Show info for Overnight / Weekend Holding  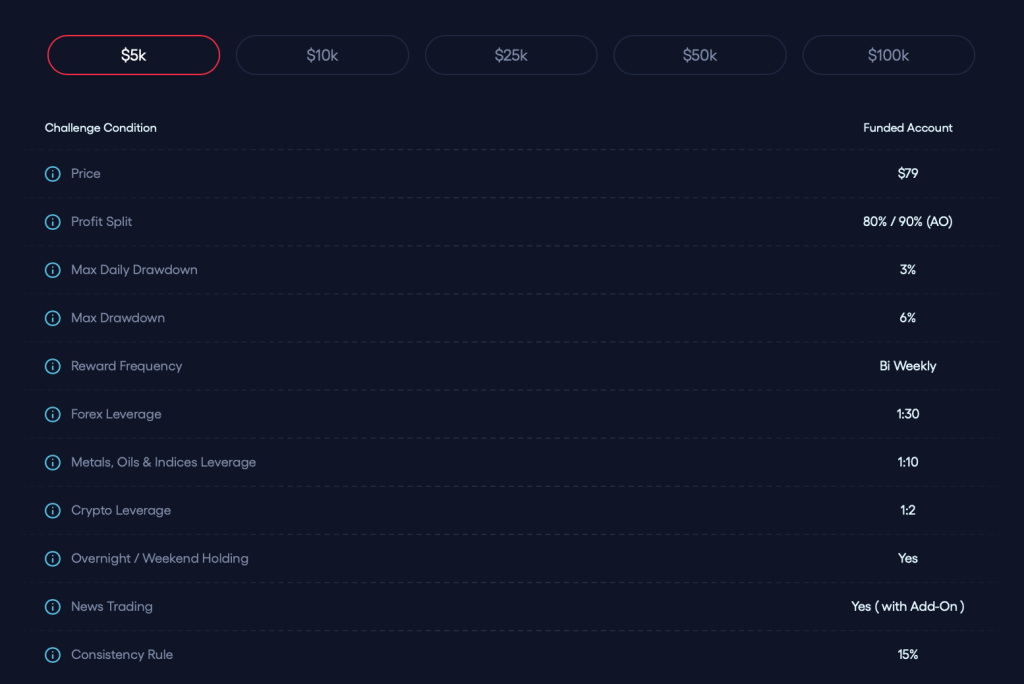point(53,558)
